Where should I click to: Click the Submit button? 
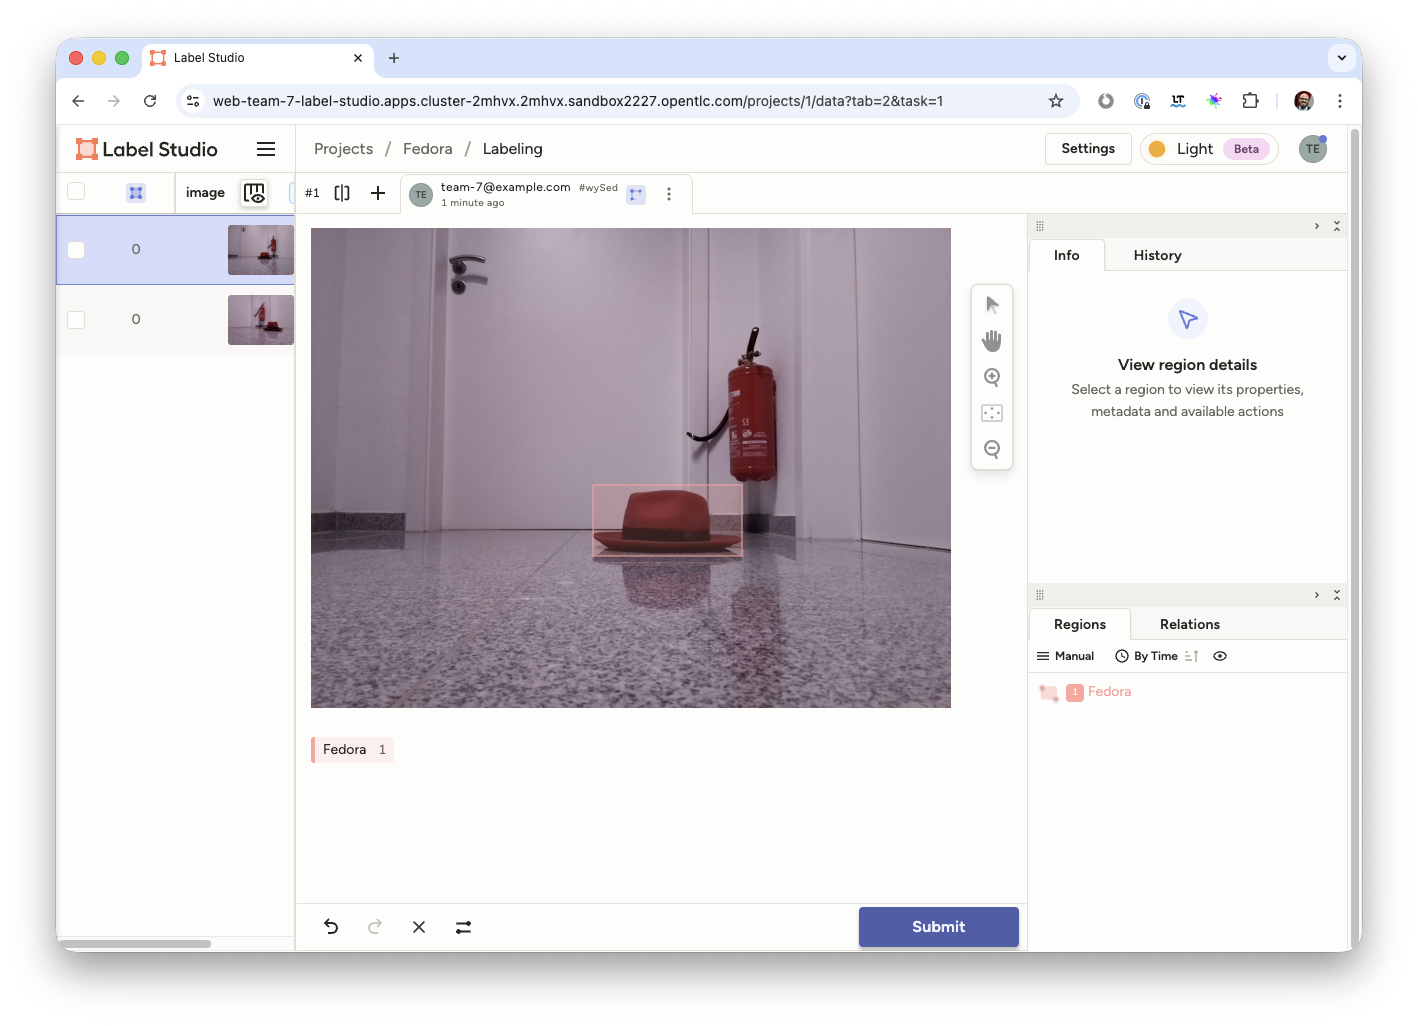(938, 927)
